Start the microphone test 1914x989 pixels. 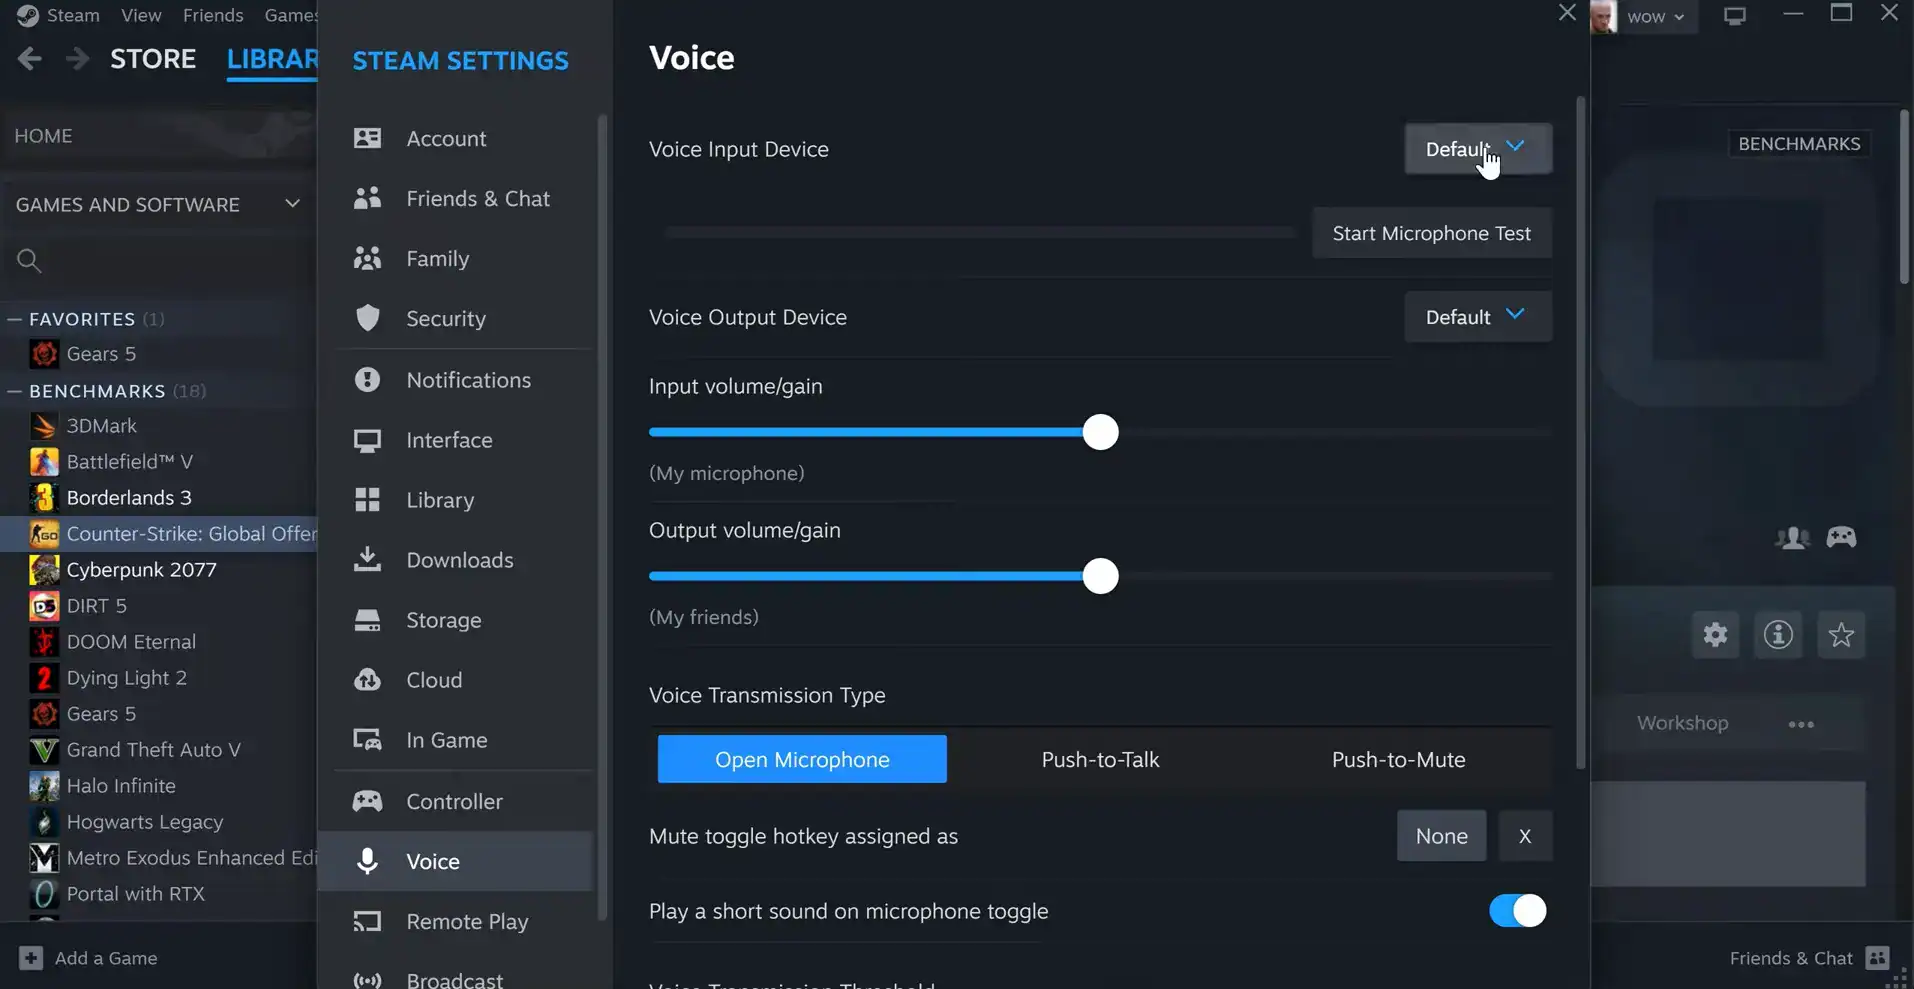click(x=1432, y=233)
